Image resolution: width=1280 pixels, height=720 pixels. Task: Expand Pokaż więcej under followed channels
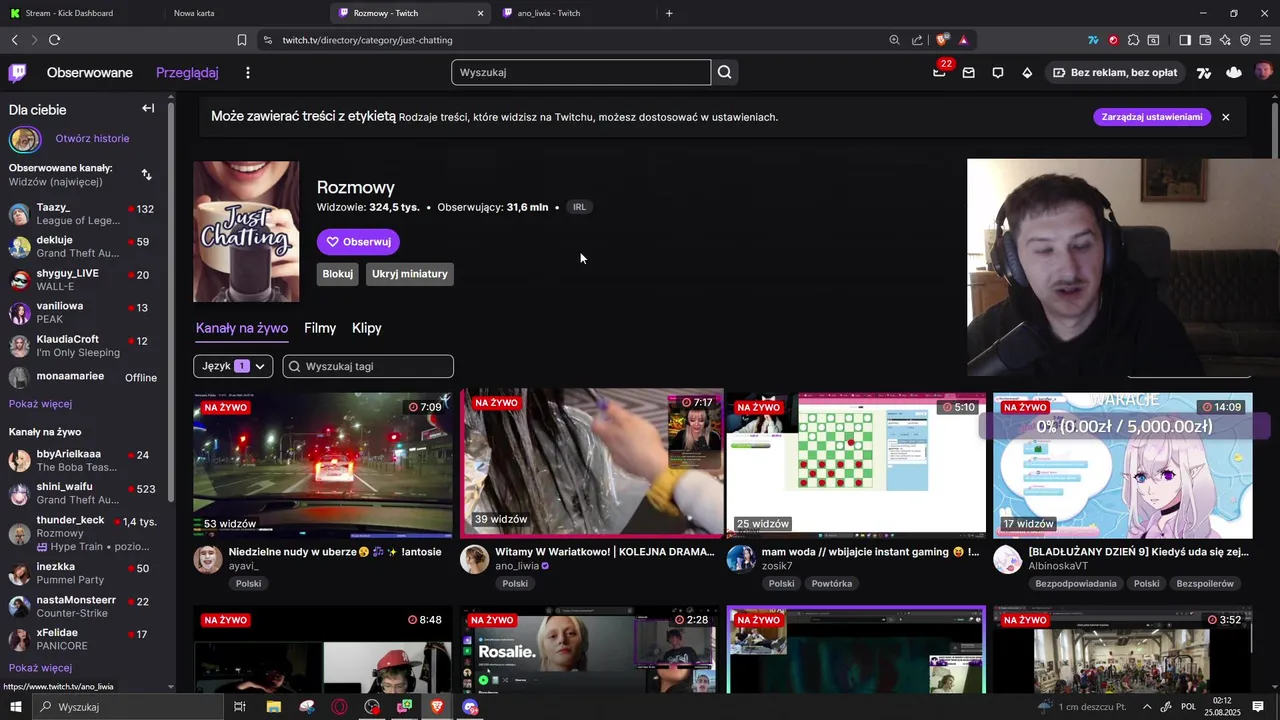(40, 404)
